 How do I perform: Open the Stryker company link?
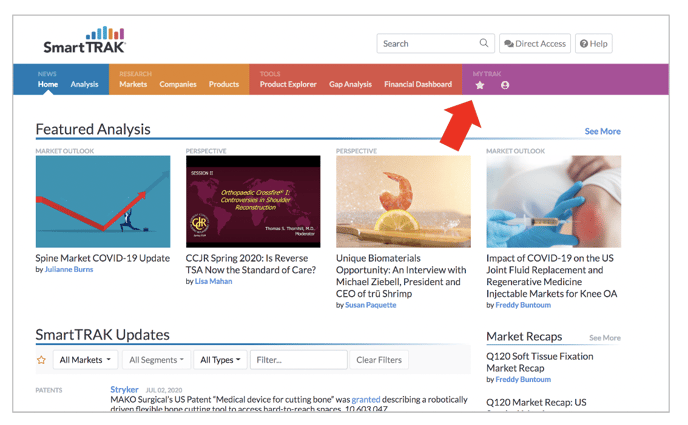(124, 389)
